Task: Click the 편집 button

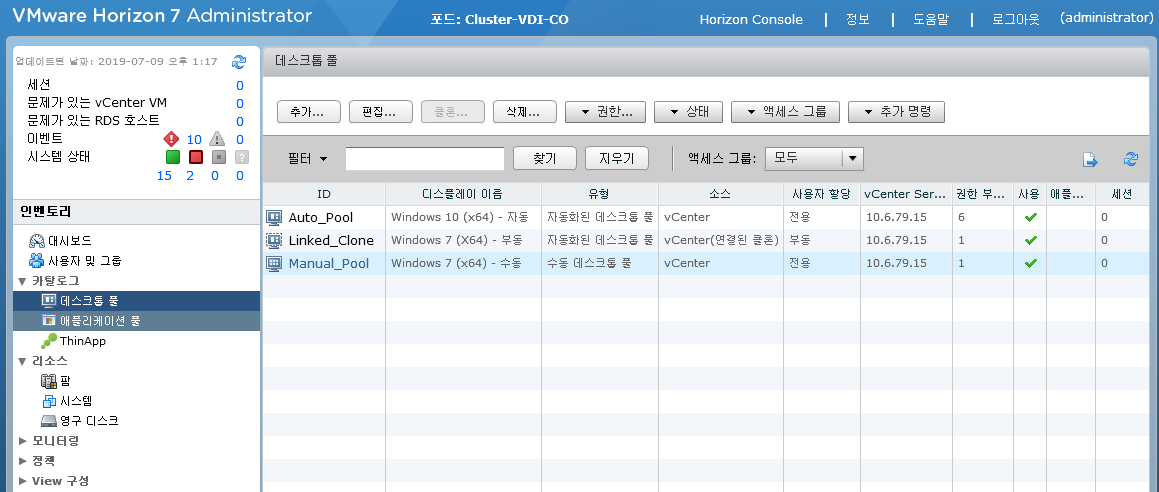Action: (x=380, y=112)
